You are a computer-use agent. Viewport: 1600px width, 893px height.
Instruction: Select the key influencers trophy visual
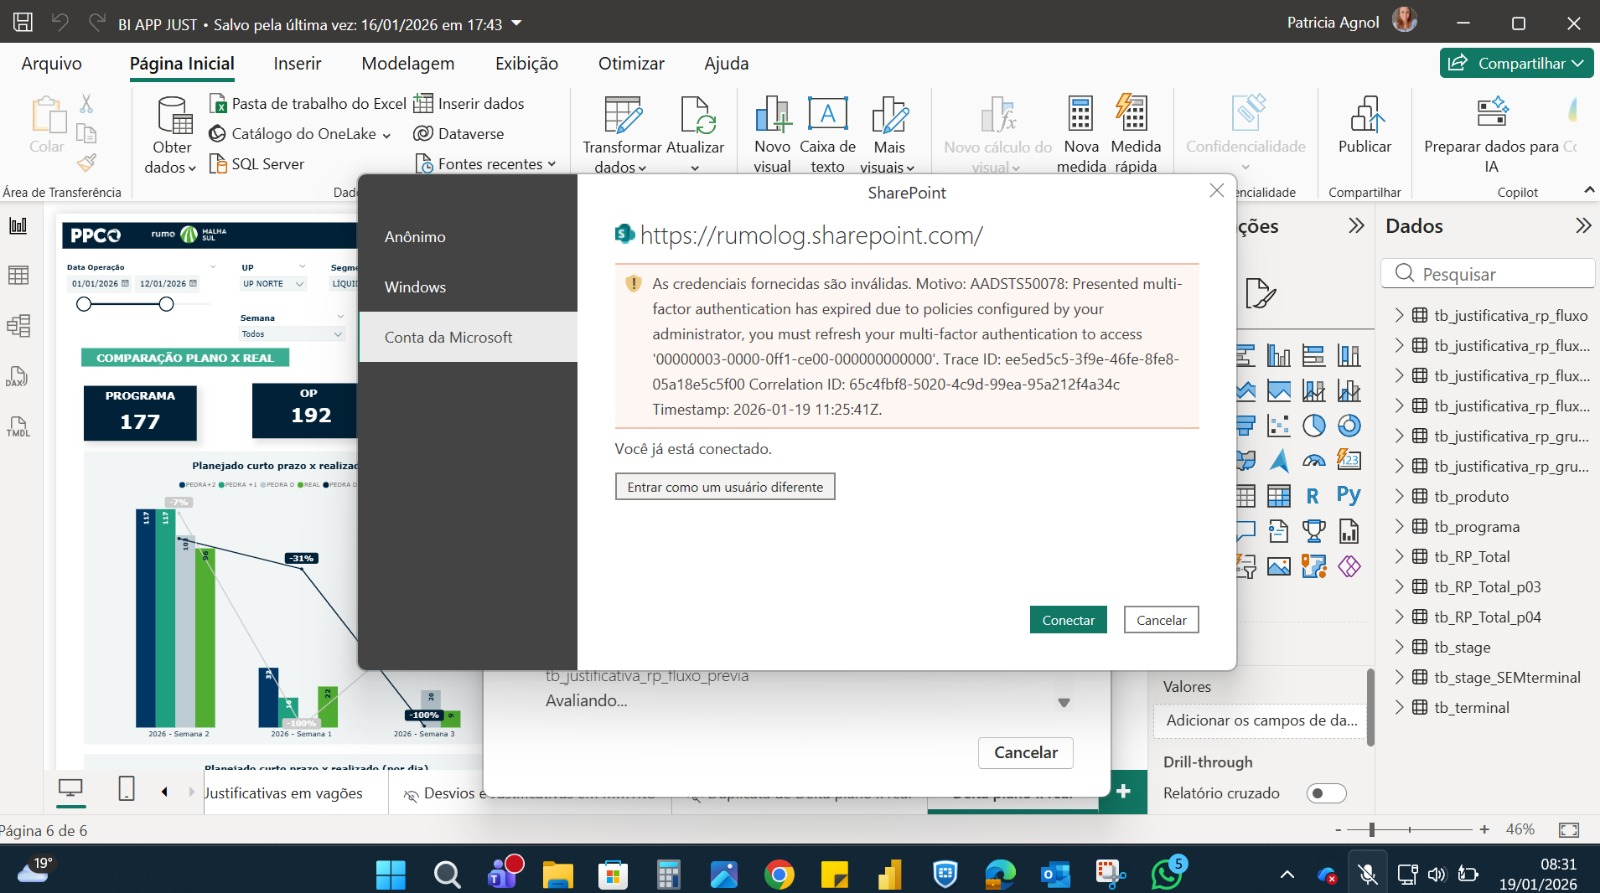pyautogui.click(x=1314, y=530)
